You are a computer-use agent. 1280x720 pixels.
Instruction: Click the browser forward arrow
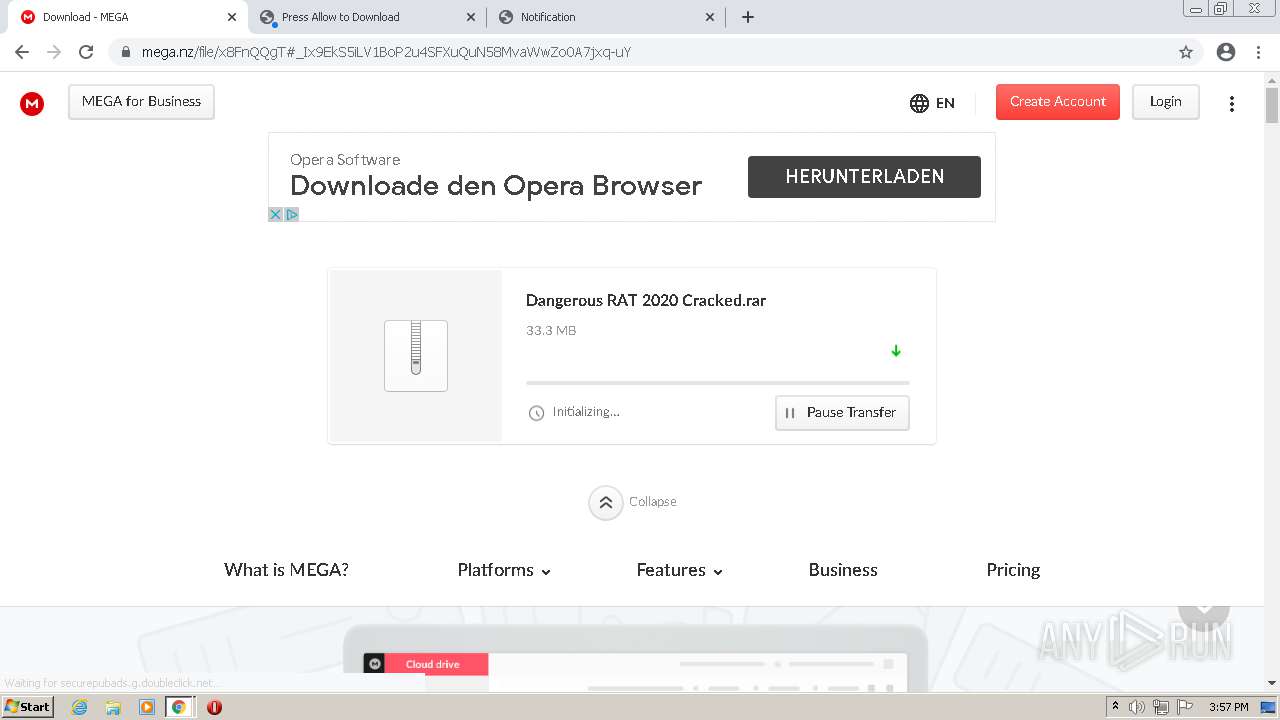point(54,52)
